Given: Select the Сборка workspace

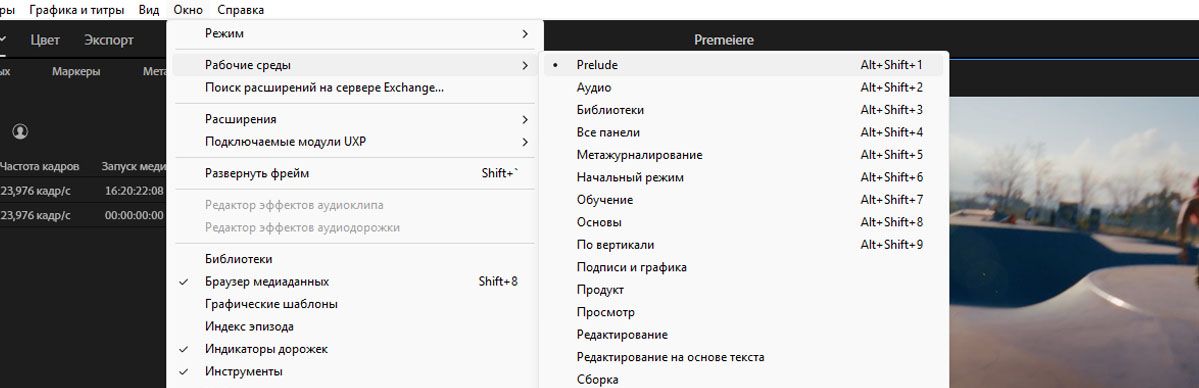Looking at the screenshot, I should [743, 380].
